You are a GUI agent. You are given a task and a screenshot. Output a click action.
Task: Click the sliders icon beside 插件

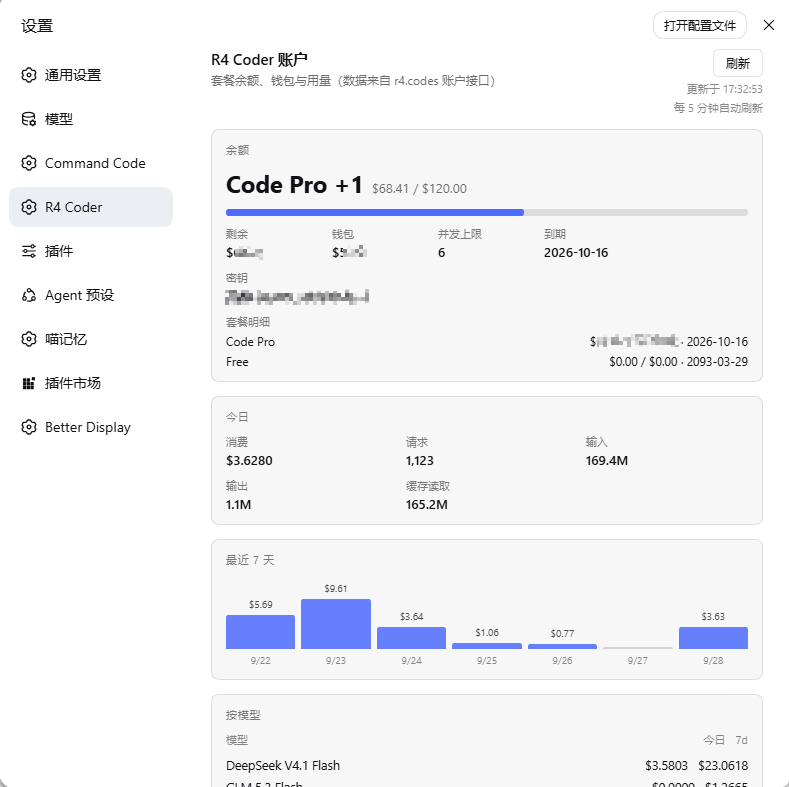coord(29,251)
